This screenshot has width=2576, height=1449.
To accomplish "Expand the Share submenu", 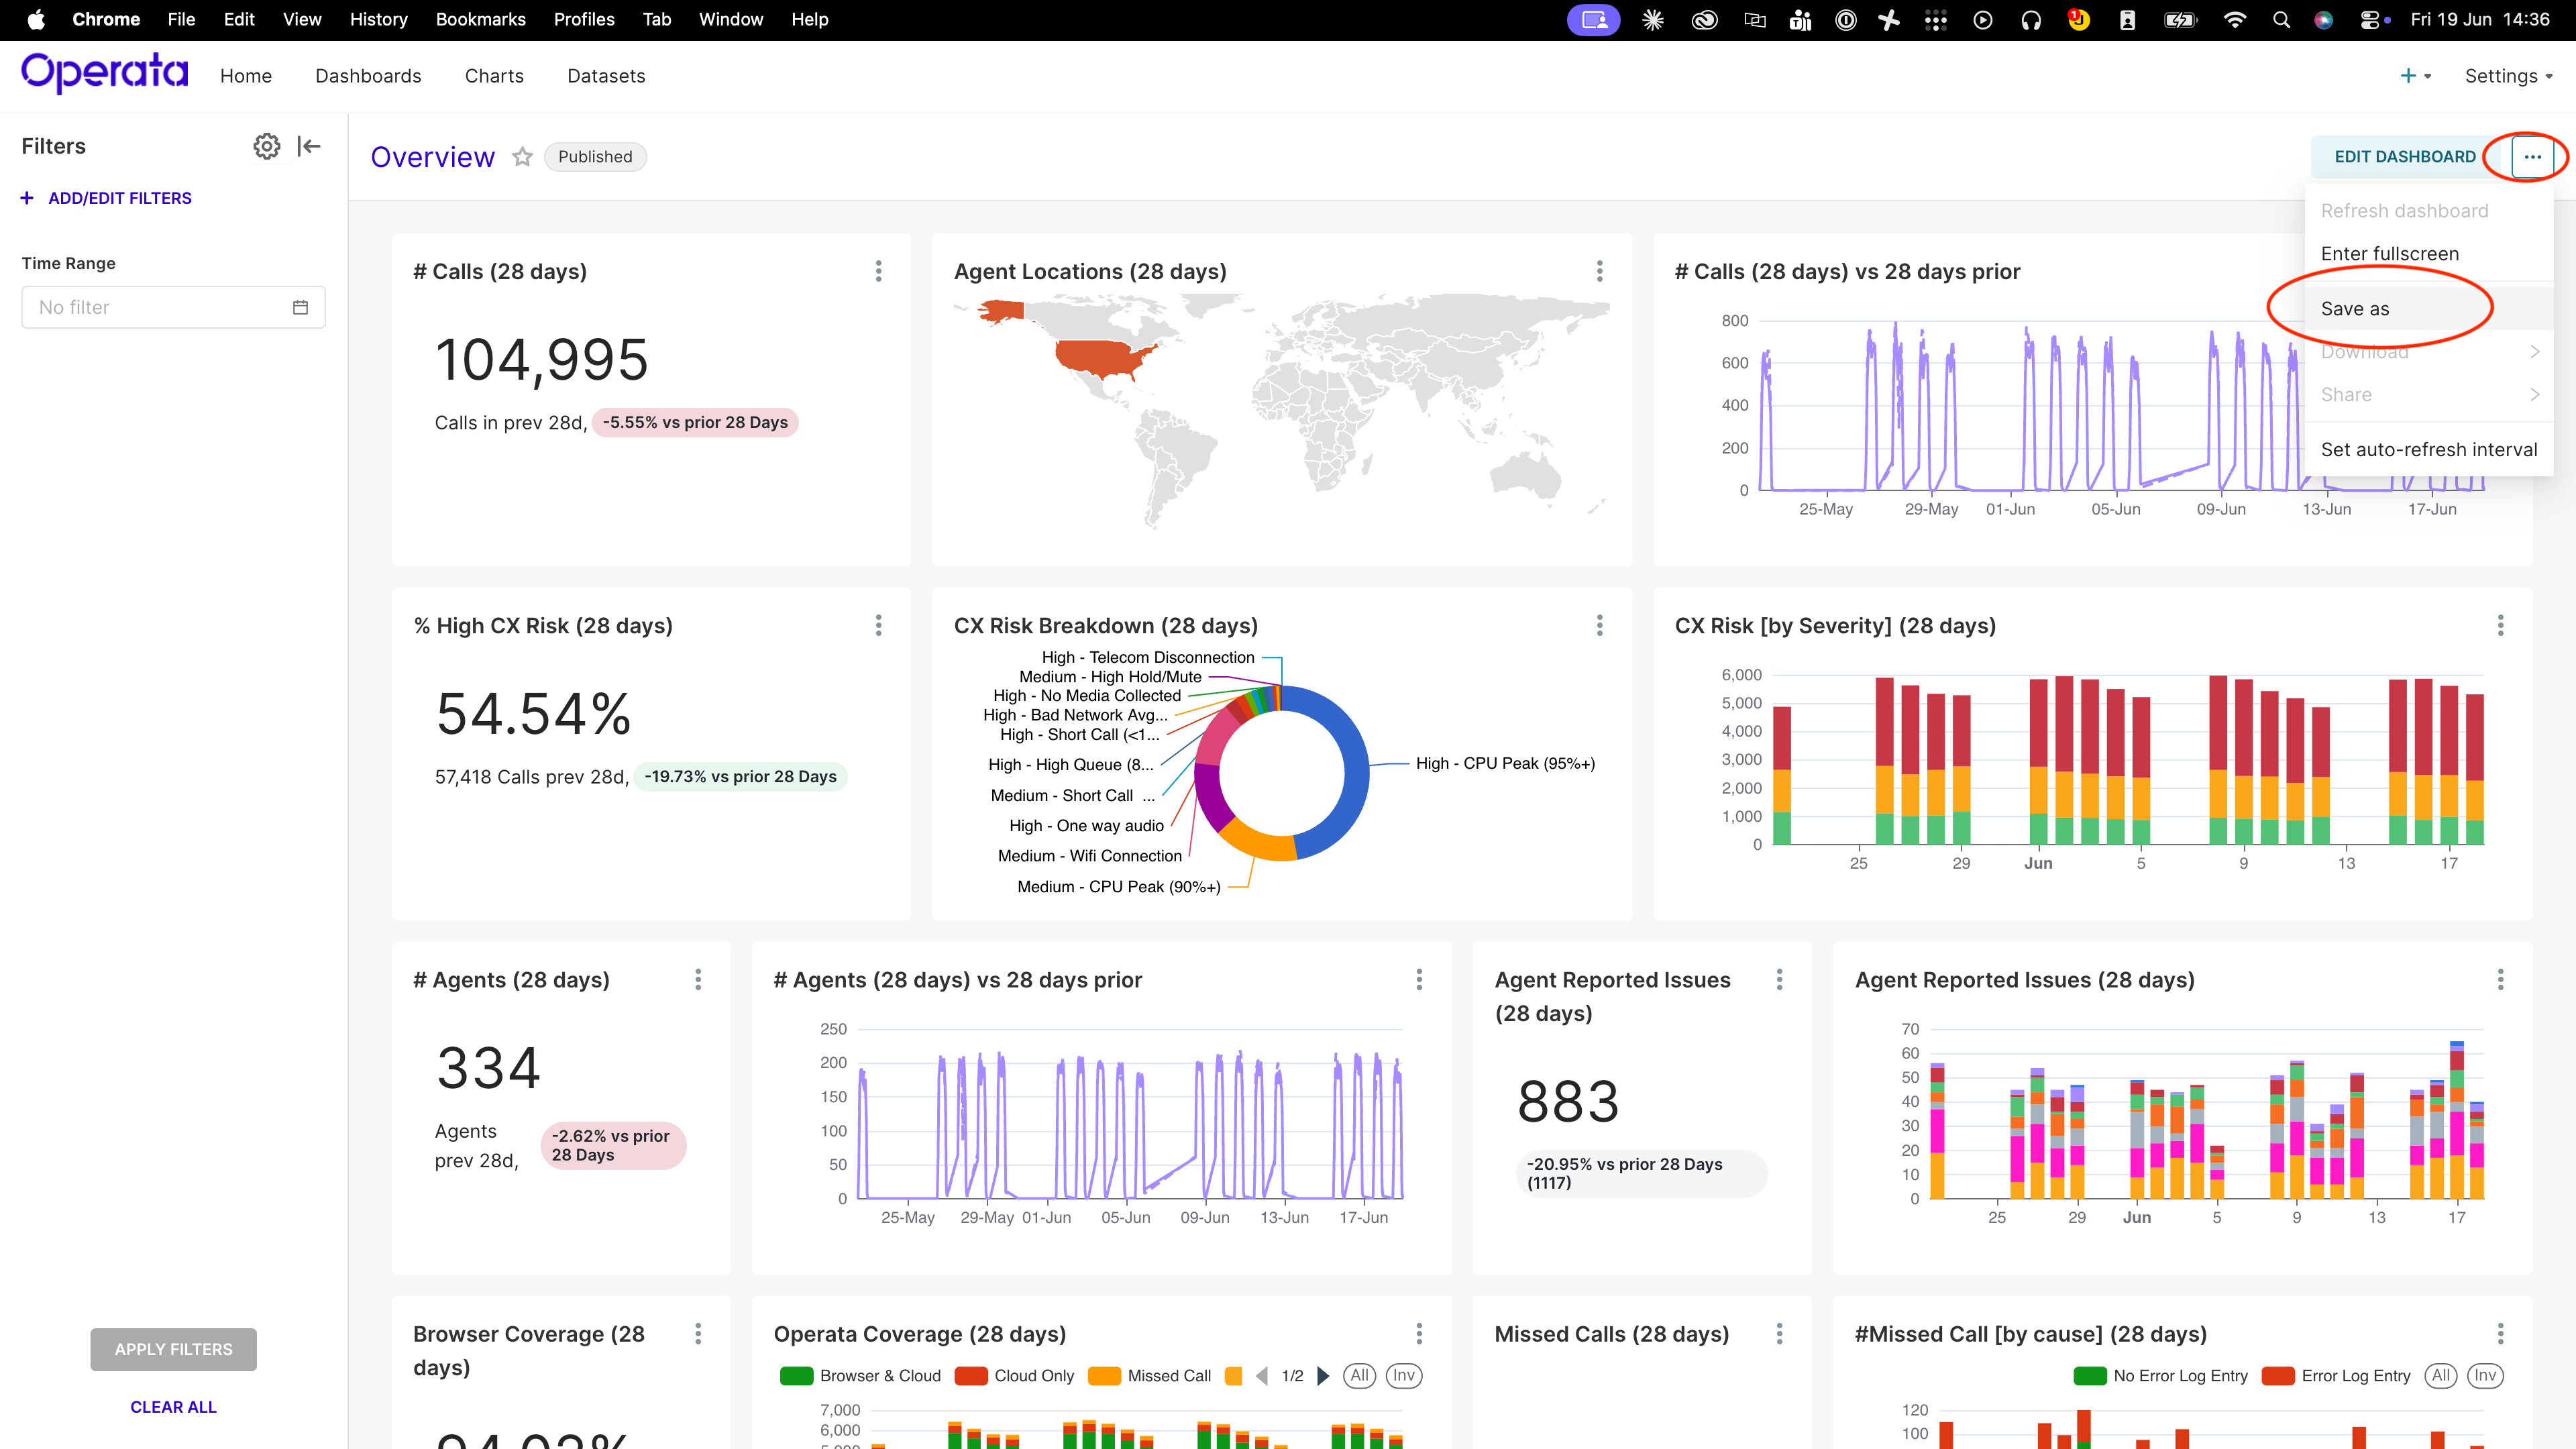I will [x=2429, y=395].
